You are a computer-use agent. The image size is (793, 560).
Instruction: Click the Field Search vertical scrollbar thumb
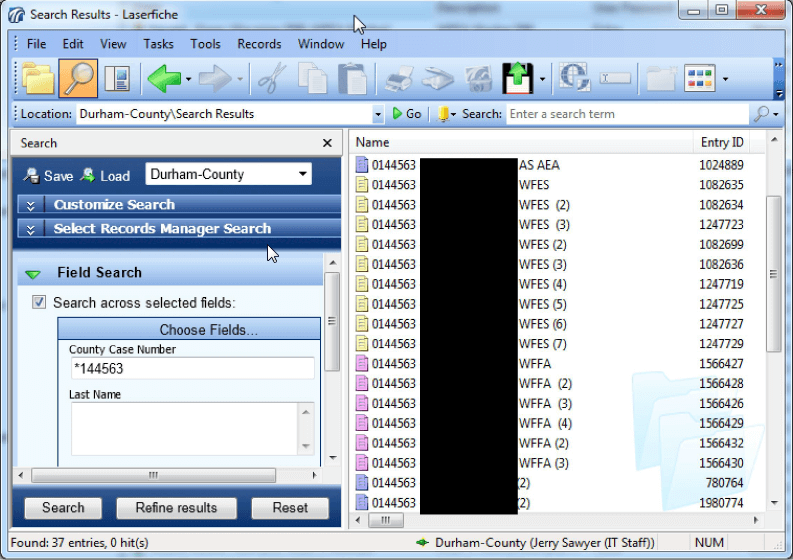click(x=332, y=321)
